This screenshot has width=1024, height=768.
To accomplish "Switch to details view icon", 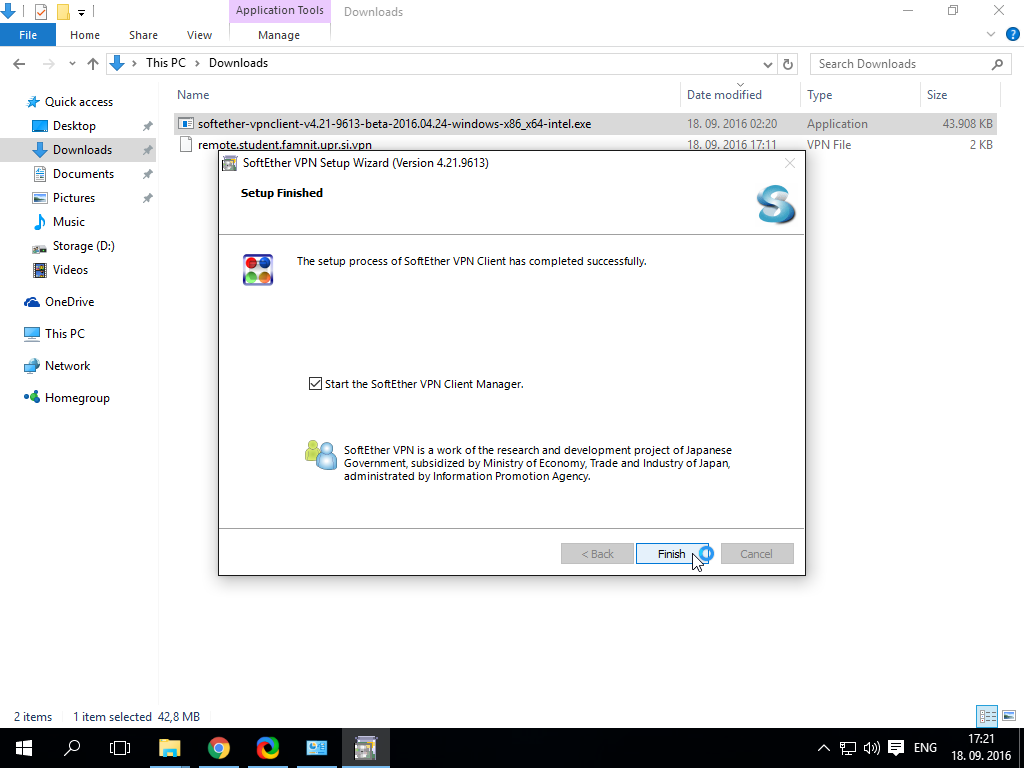I will pyautogui.click(x=987, y=716).
